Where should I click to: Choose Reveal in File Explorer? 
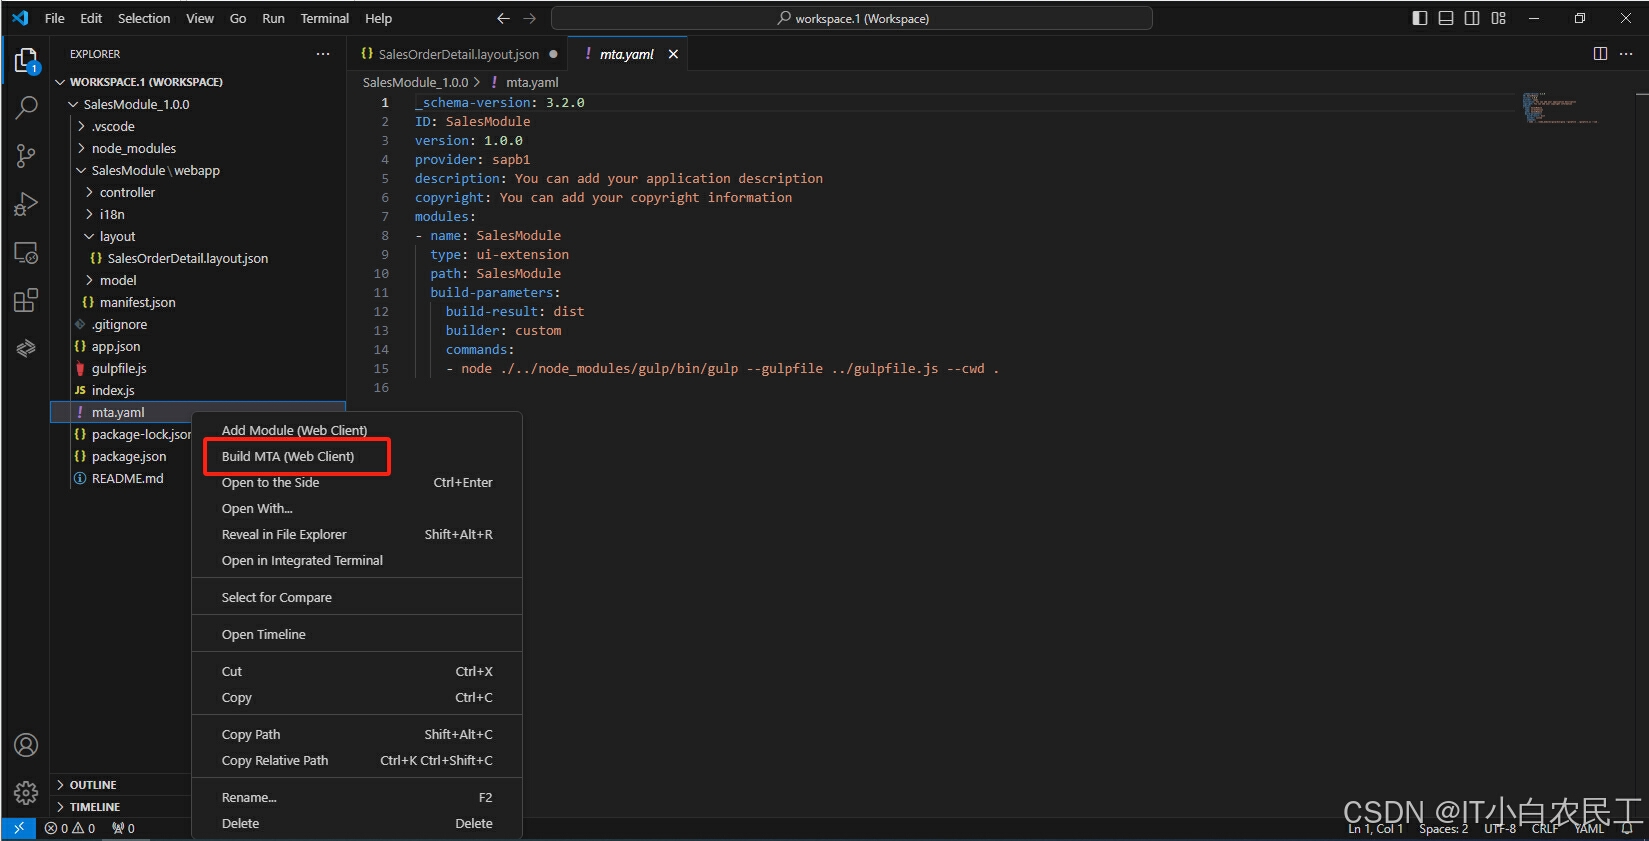(357, 534)
